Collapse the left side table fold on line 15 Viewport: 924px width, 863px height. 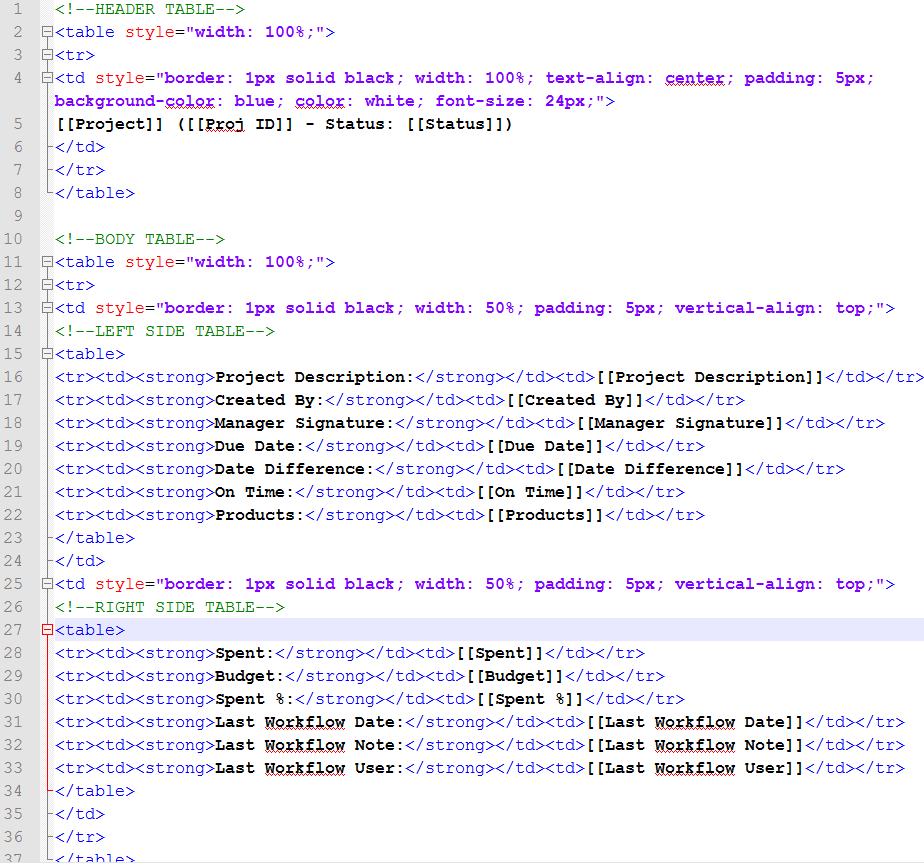pos(47,354)
